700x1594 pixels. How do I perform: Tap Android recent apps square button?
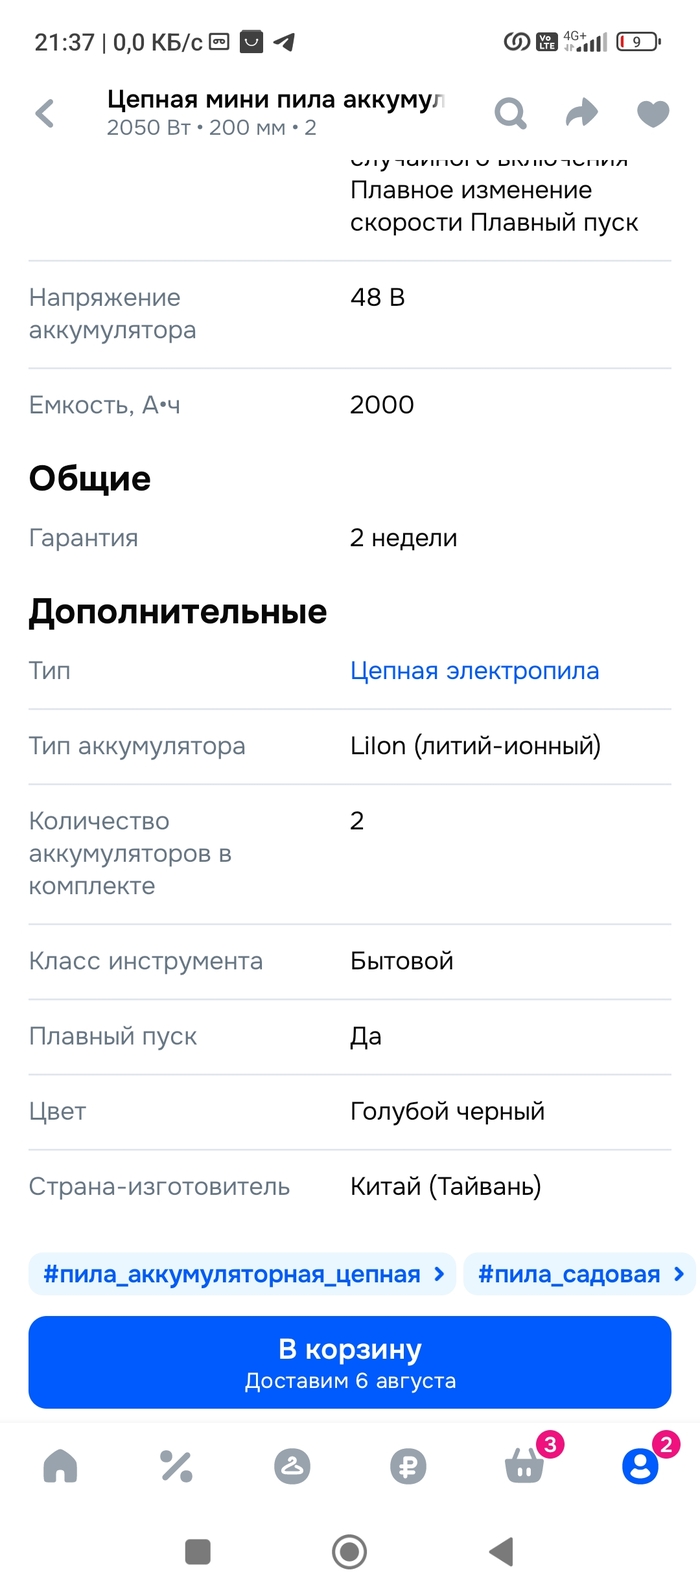pyautogui.click(x=198, y=1552)
